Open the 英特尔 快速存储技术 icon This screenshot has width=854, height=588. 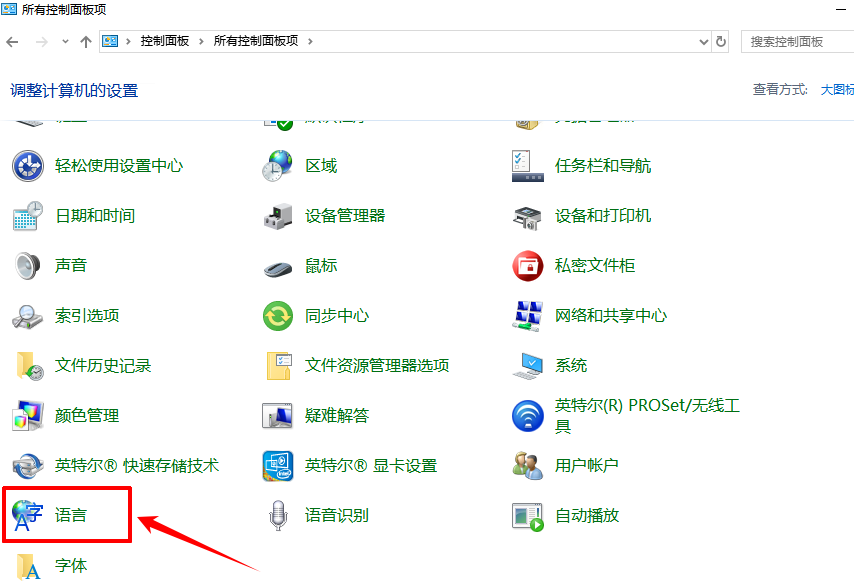tap(28, 466)
